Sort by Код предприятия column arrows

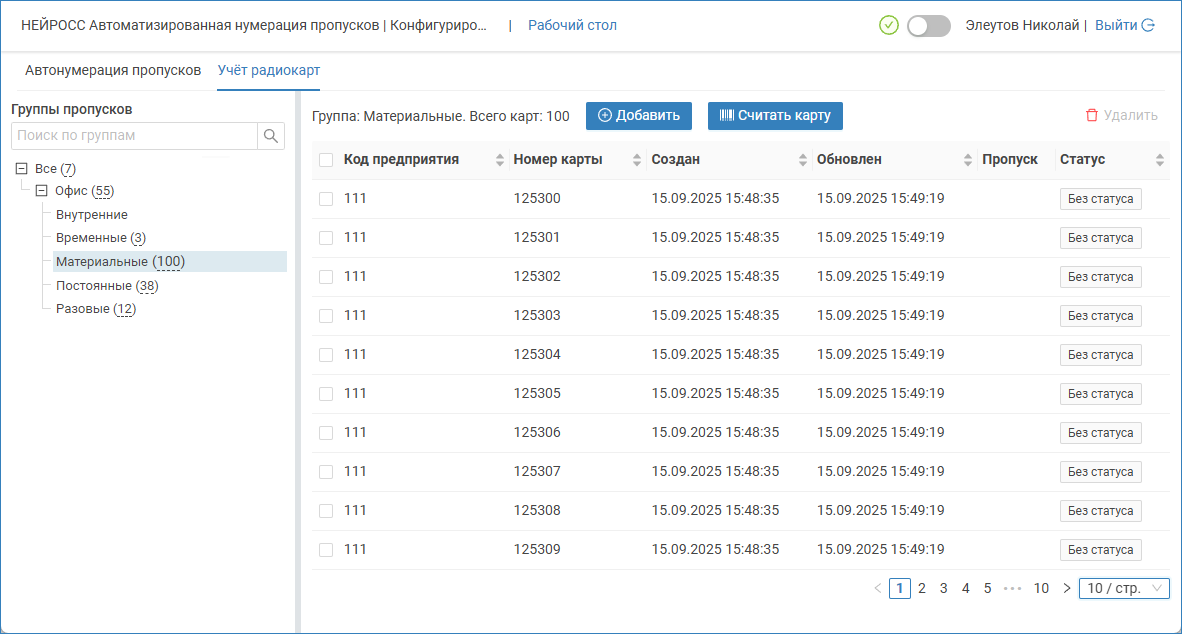[500, 160]
